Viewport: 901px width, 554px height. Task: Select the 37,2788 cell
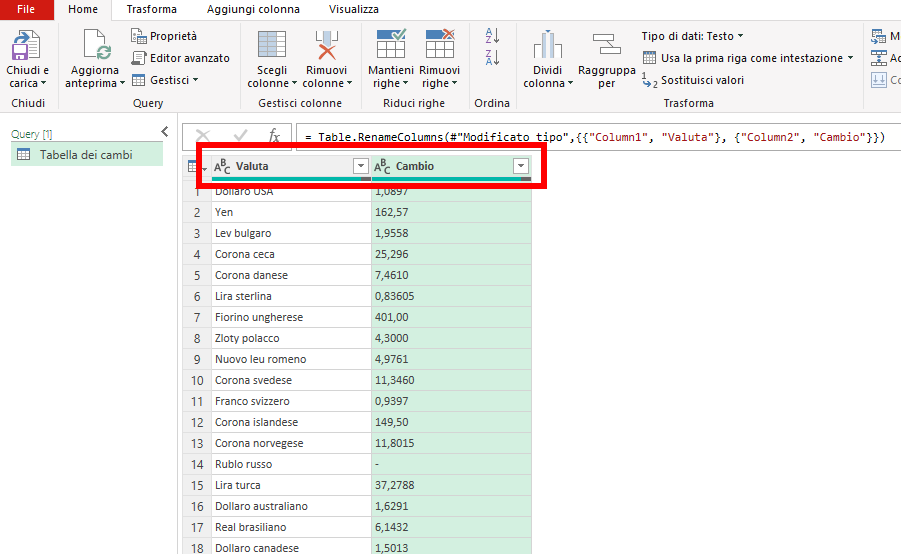pos(452,485)
